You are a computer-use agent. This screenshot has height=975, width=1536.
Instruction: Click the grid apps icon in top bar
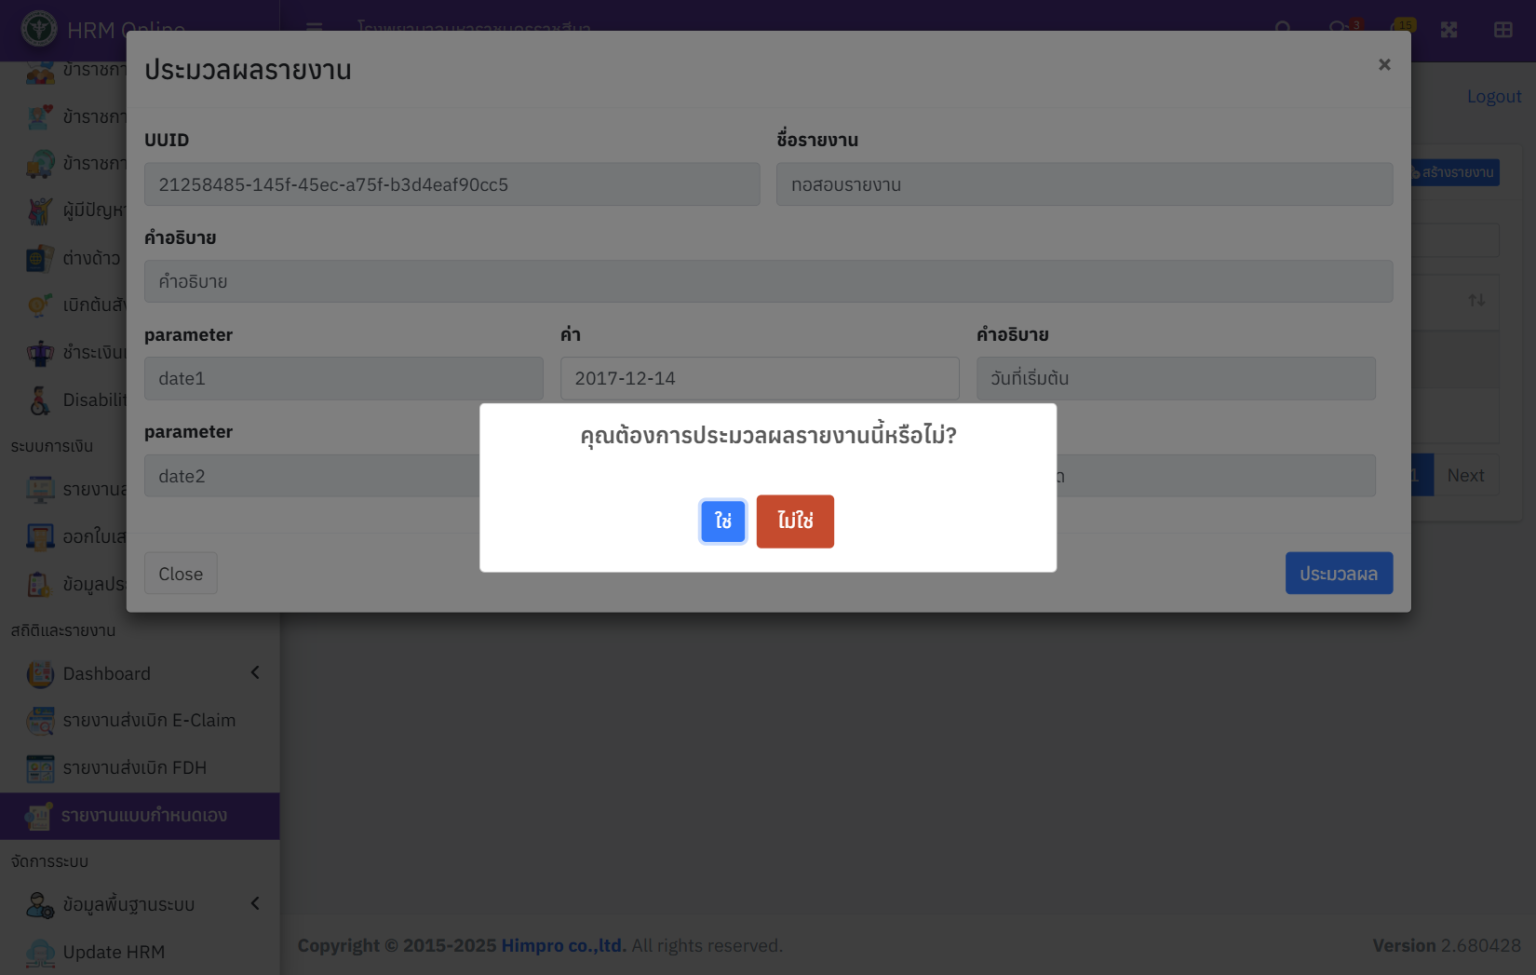[x=1502, y=30]
